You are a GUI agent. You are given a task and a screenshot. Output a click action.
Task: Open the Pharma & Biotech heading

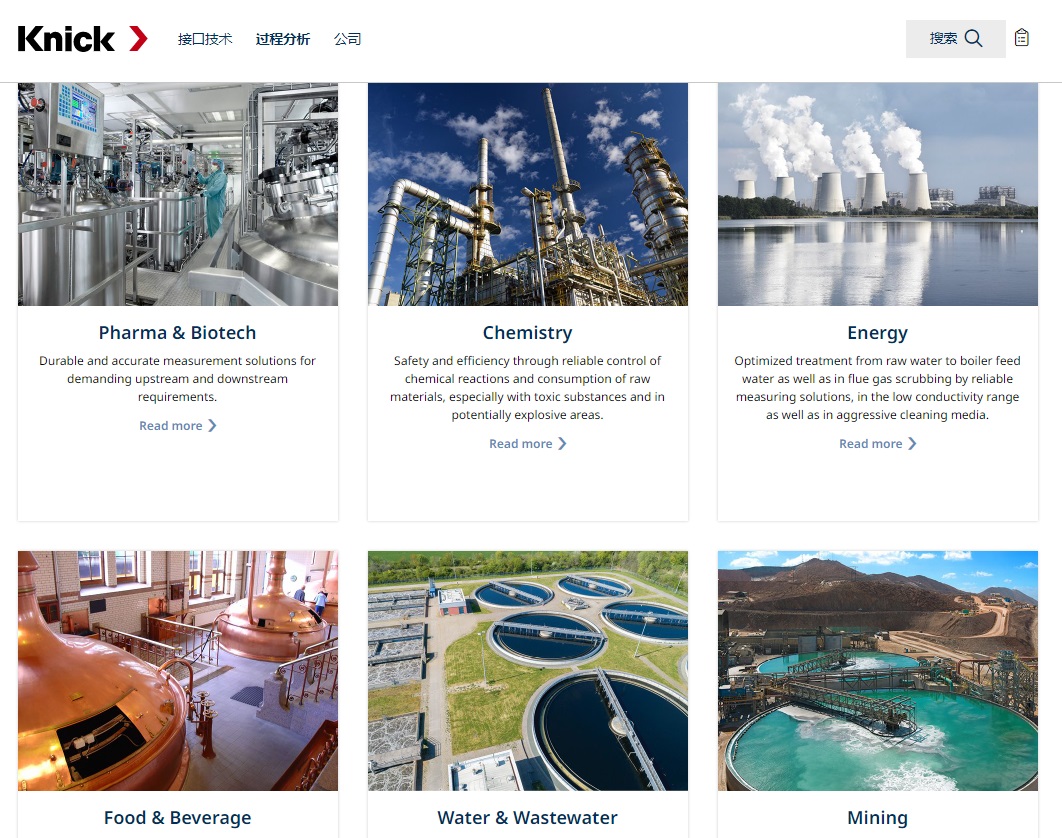click(x=177, y=333)
